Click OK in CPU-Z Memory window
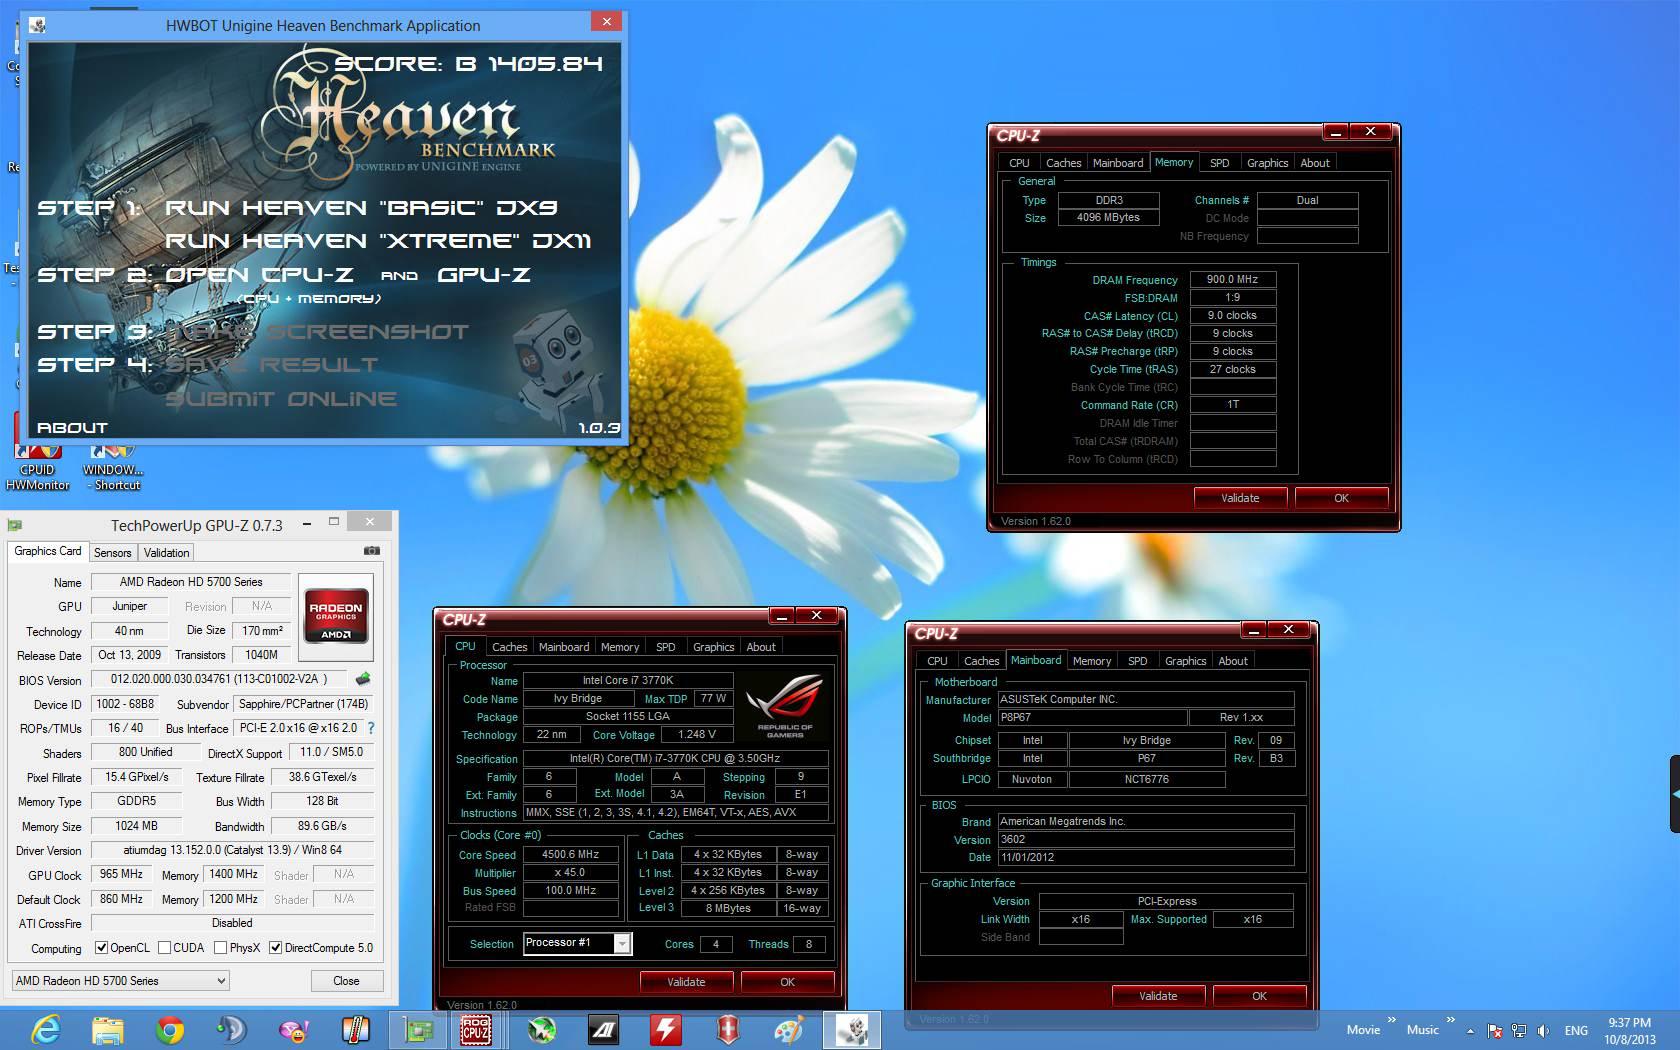The height and width of the screenshot is (1050, 1680). coord(1341,498)
